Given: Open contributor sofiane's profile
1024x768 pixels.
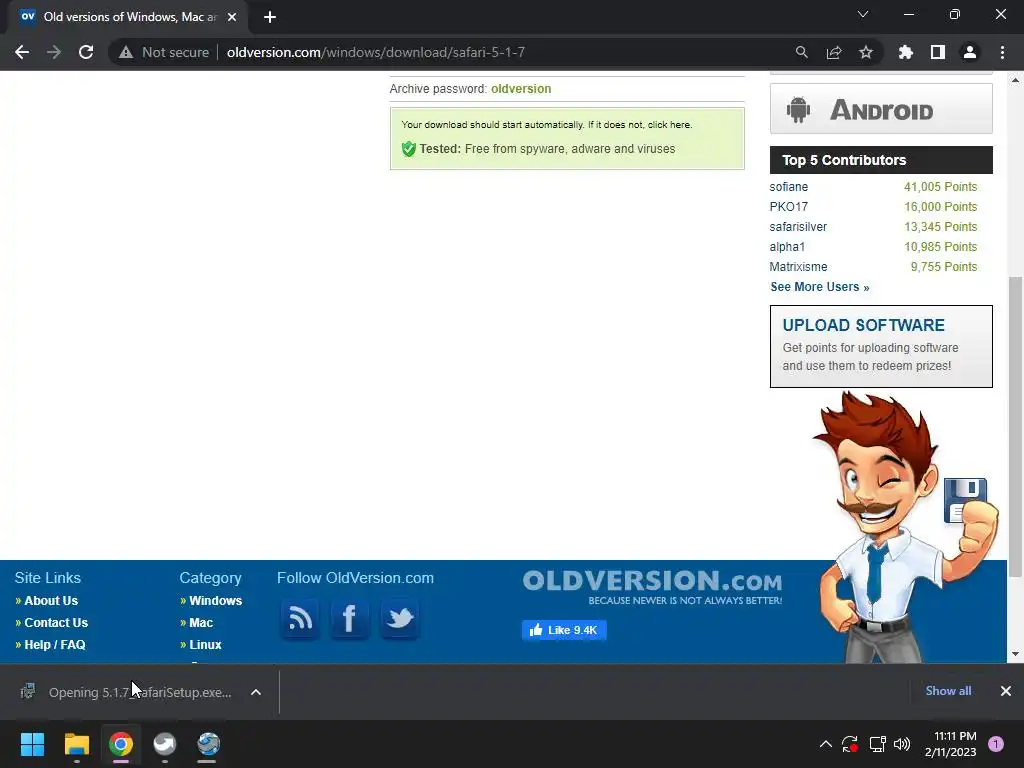Looking at the screenshot, I should (x=788, y=187).
